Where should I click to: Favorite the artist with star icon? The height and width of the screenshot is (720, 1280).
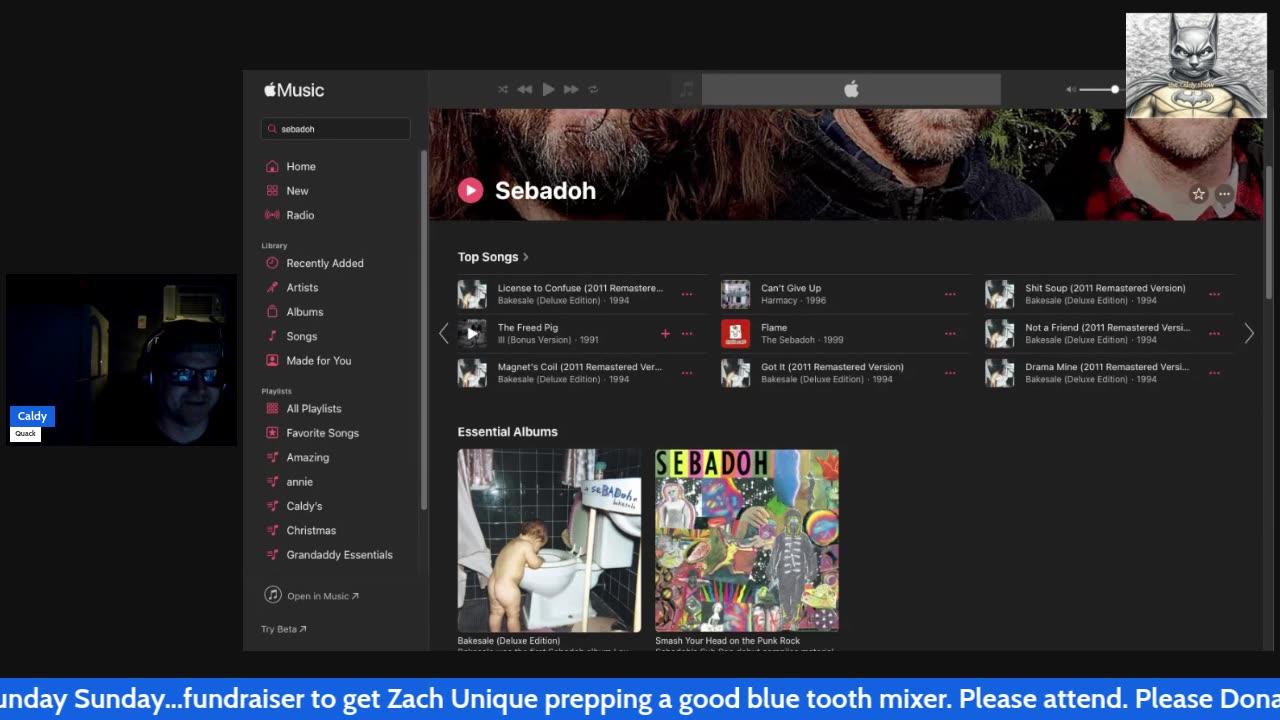[1198, 194]
